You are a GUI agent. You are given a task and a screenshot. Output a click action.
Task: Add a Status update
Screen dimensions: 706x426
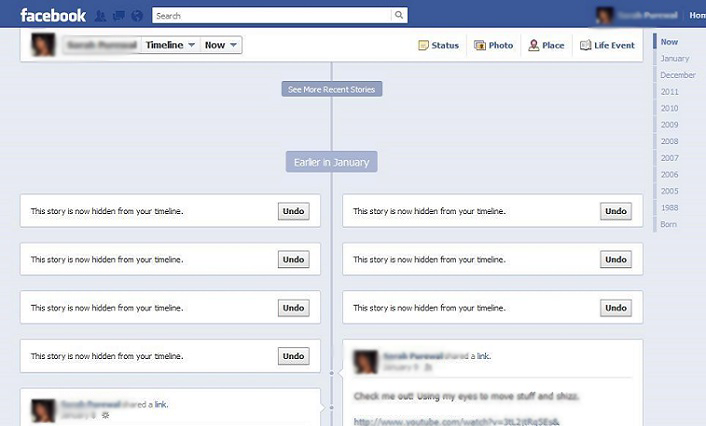pos(438,45)
